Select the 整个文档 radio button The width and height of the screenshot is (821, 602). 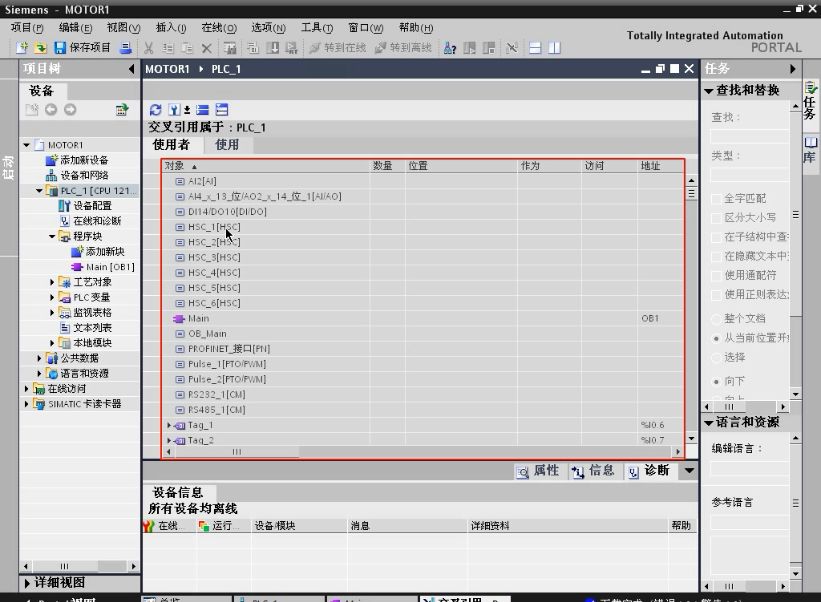(716, 318)
